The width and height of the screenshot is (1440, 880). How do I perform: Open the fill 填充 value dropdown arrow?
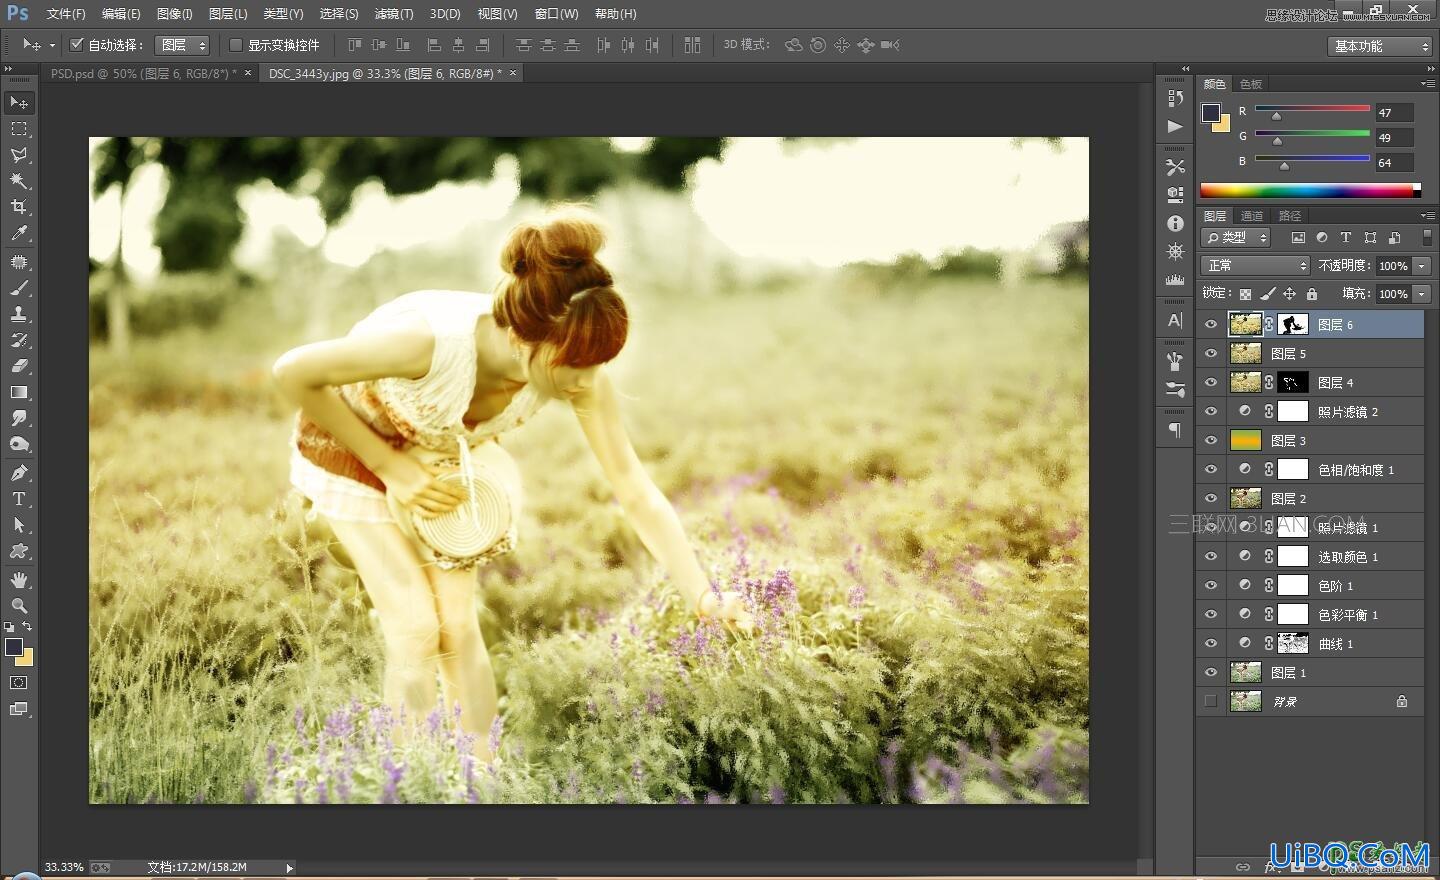point(1422,294)
